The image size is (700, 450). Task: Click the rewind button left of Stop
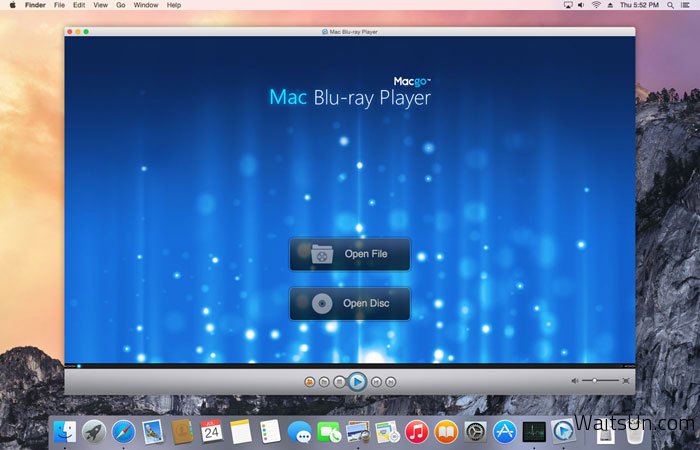pos(325,381)
